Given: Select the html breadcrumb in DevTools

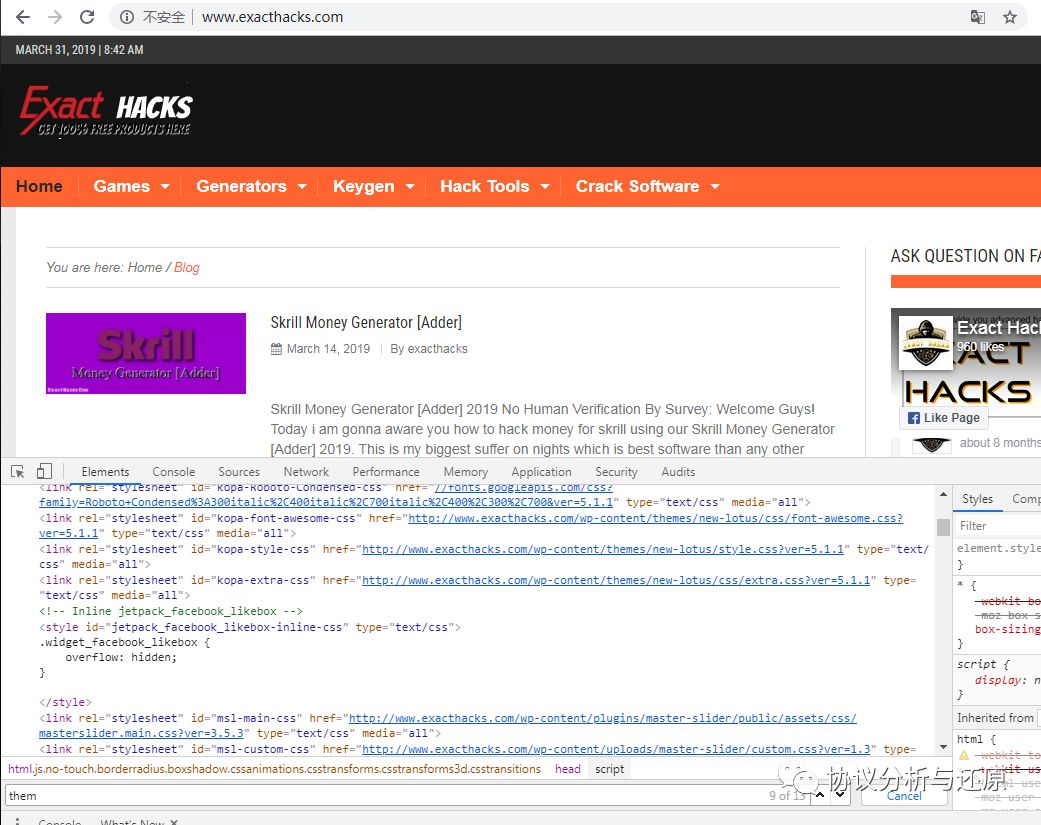Looking at the screenshot, I should 274,769.
